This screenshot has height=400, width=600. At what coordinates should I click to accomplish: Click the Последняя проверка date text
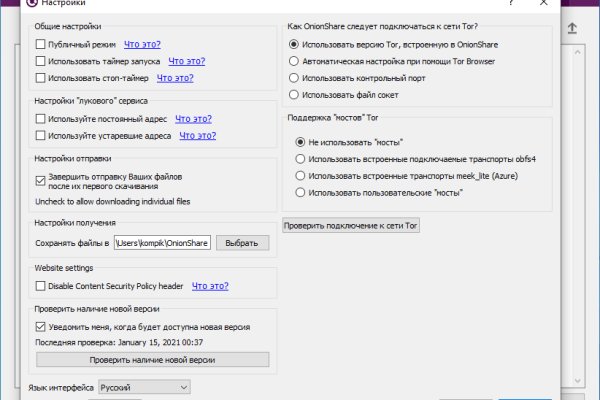pos(119,343)
